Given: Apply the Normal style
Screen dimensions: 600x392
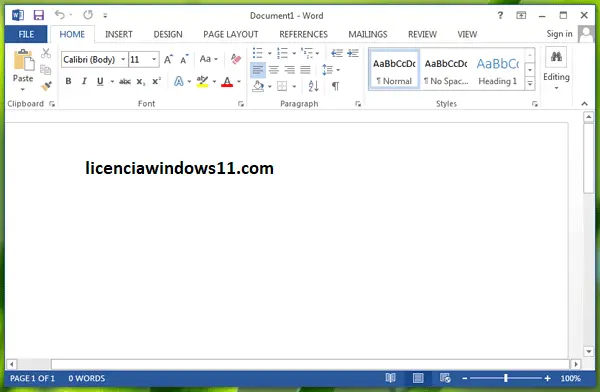Looking at the screenshot, I should [394, 70].
